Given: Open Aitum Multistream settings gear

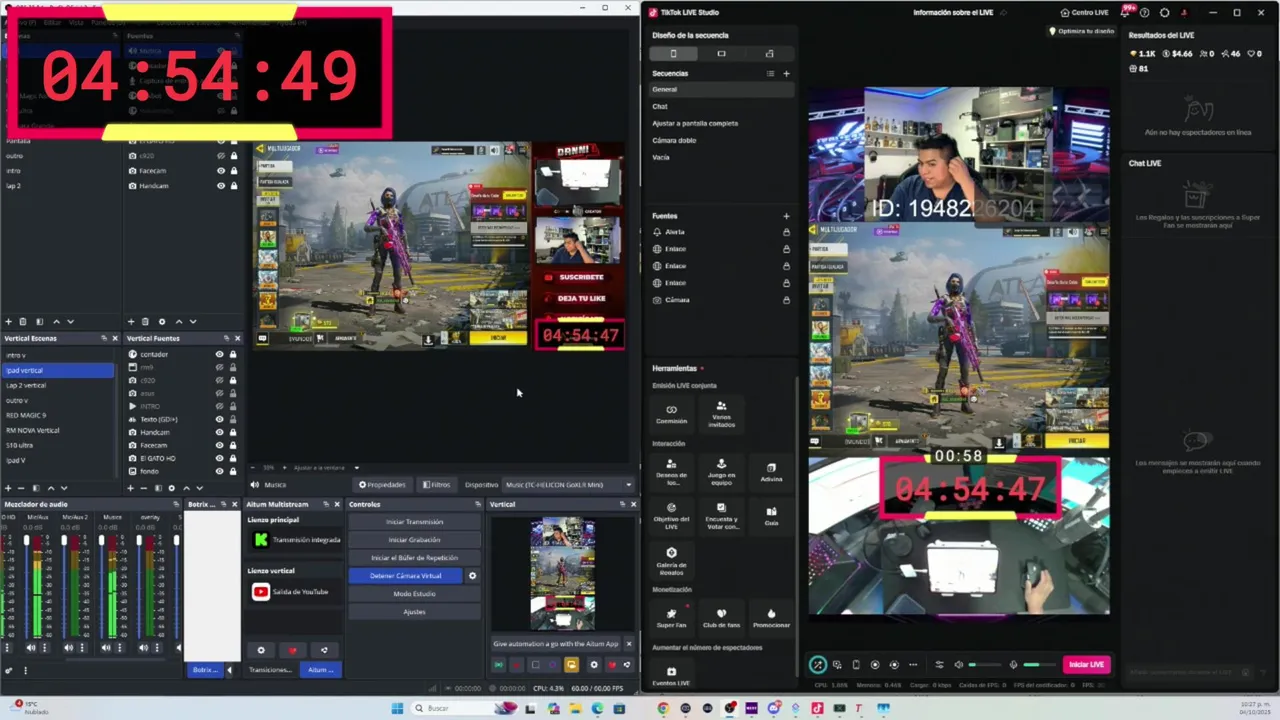Looking at the screenshot, I should [261, 650].
